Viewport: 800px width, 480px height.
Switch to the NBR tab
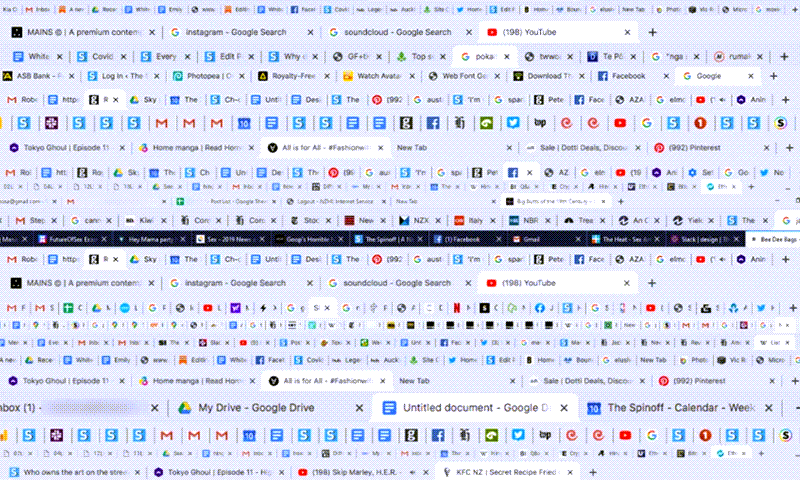click(530, 220)
